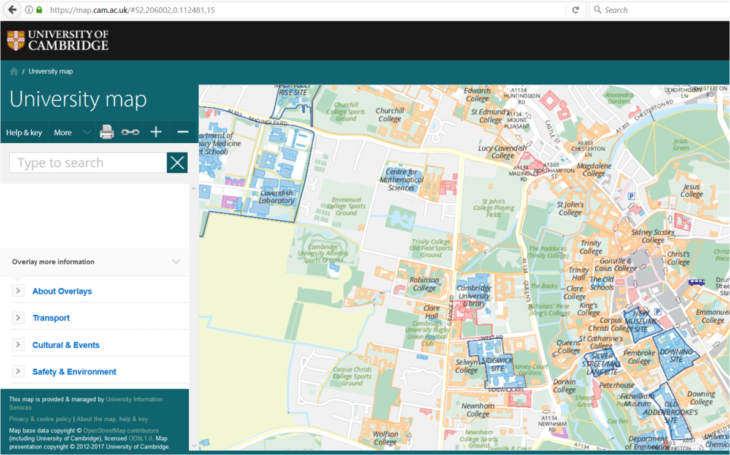The width and height of the screenshot is (730, 455).
Task: Click the Sidgwick Site label
Action: point(497,364)
